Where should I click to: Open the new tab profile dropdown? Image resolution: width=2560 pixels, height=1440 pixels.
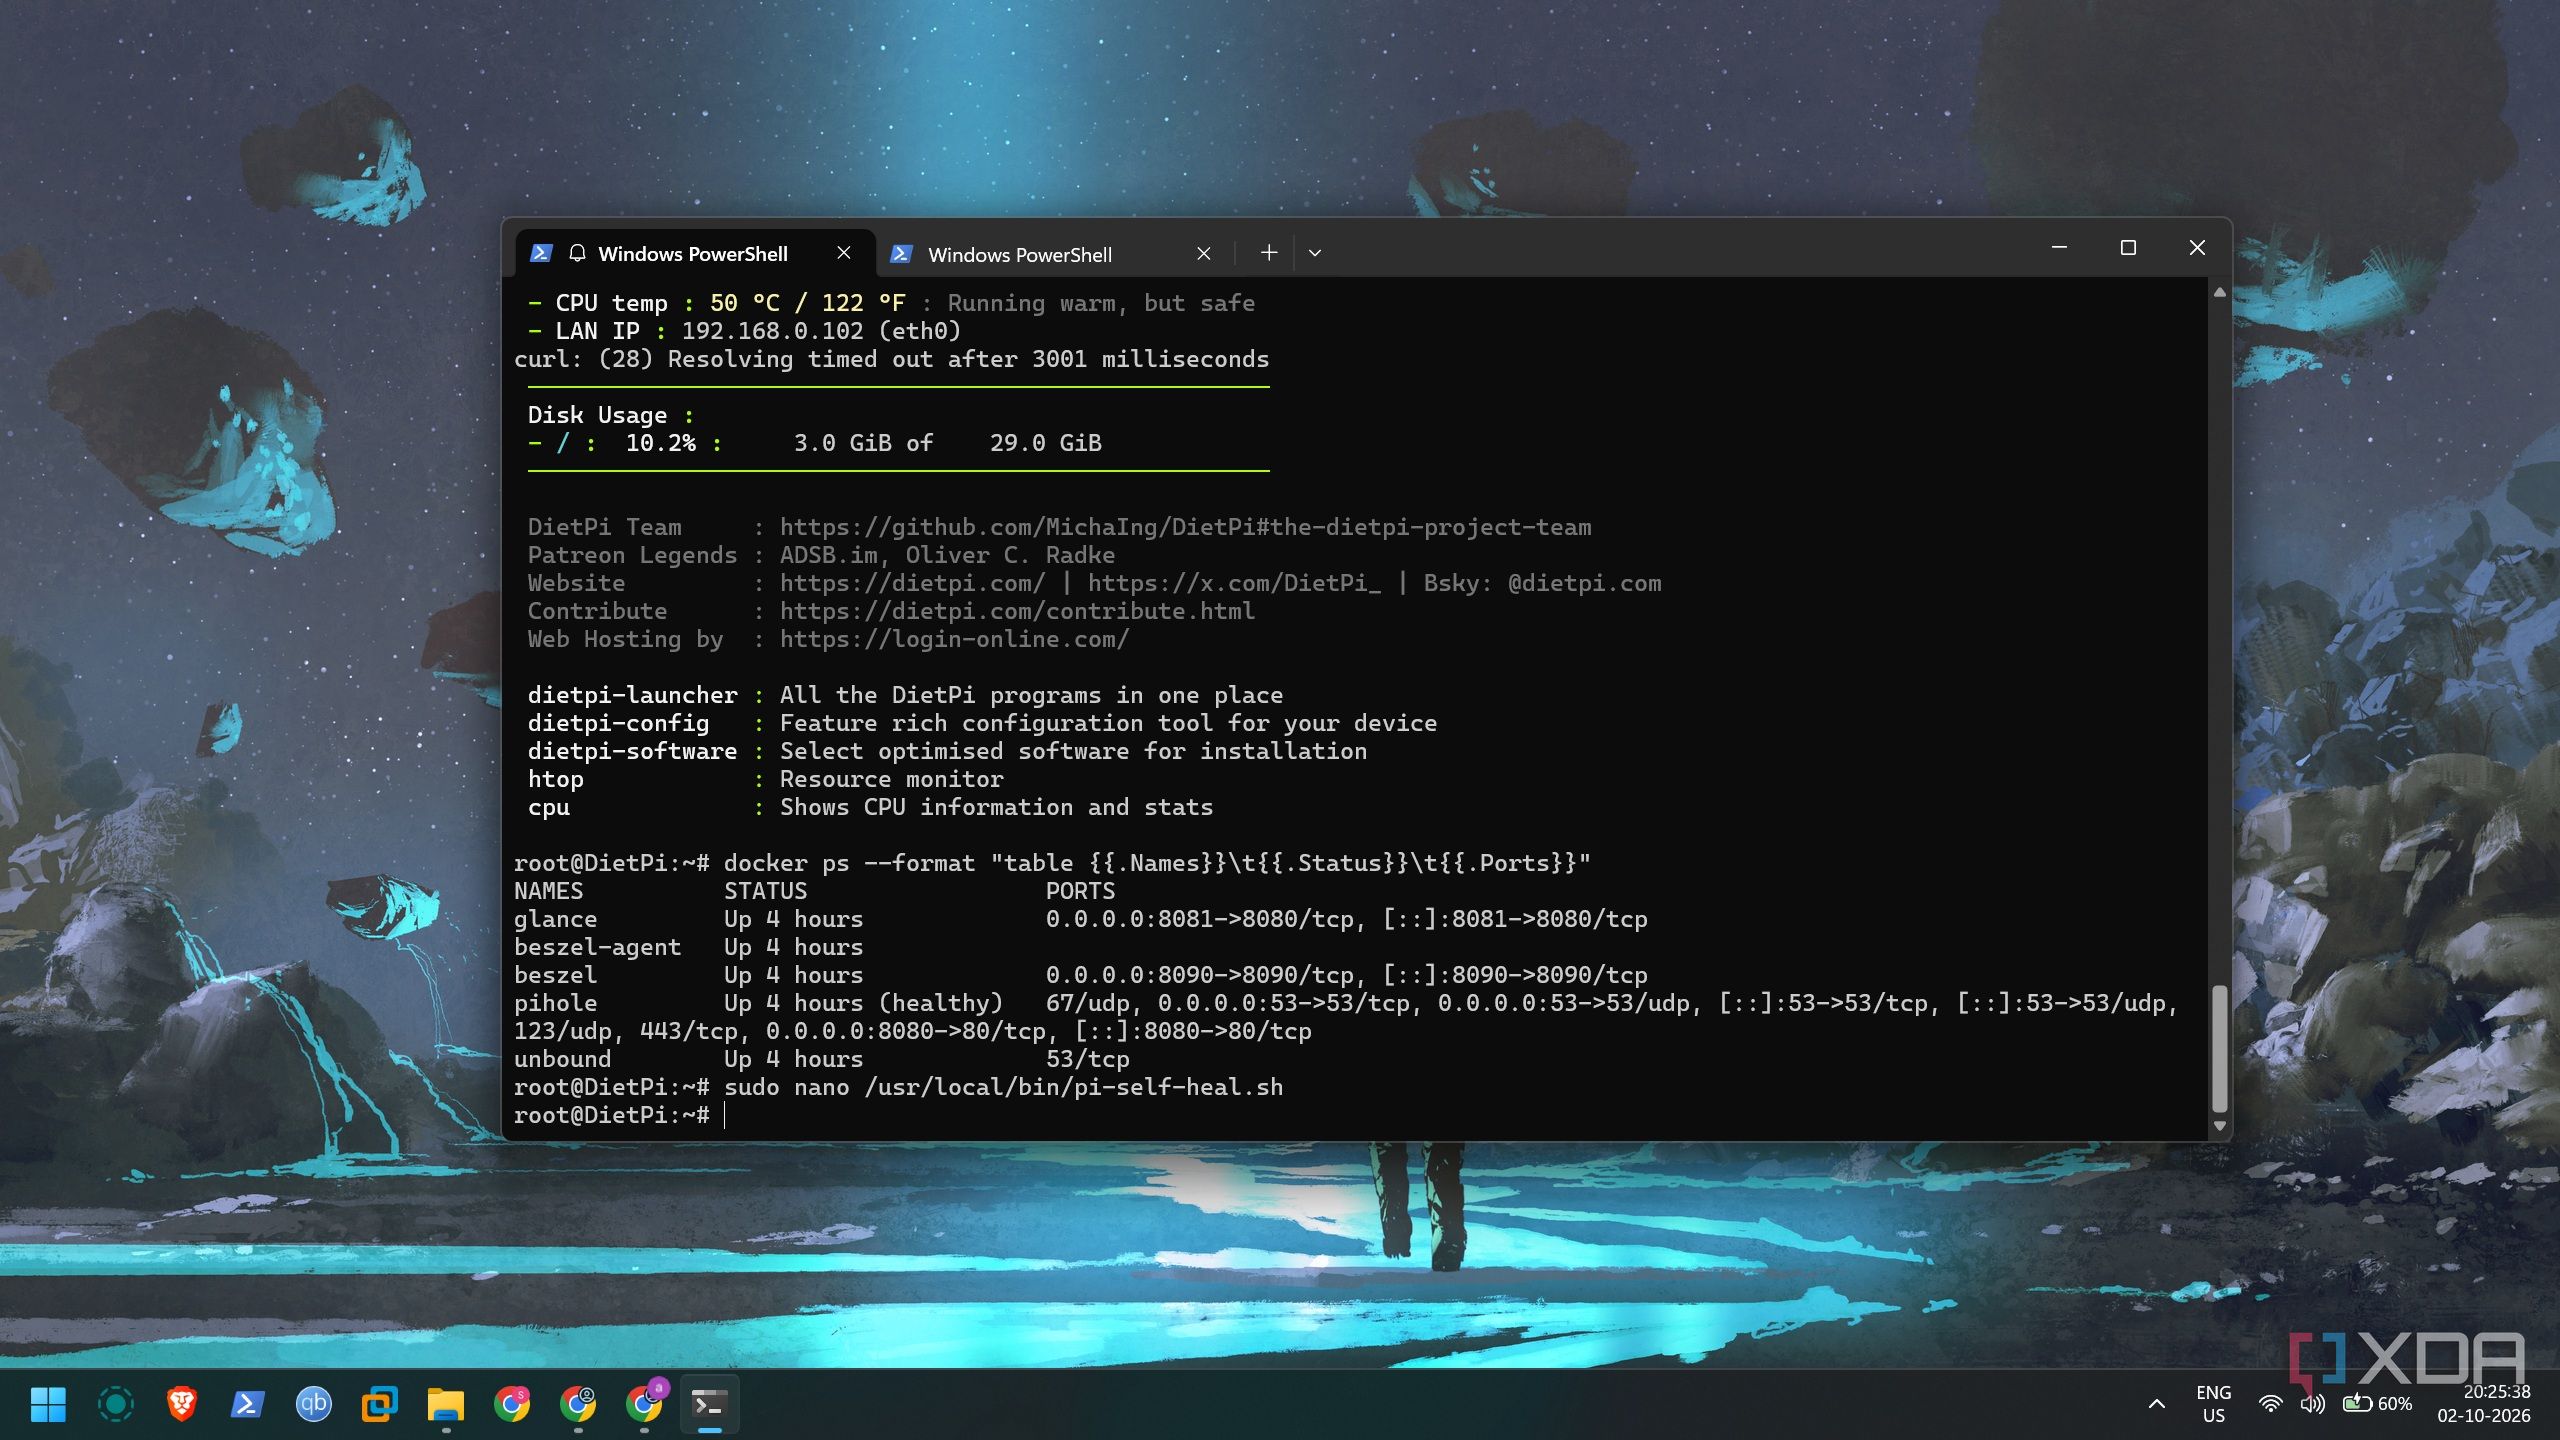pos(1315,253)
